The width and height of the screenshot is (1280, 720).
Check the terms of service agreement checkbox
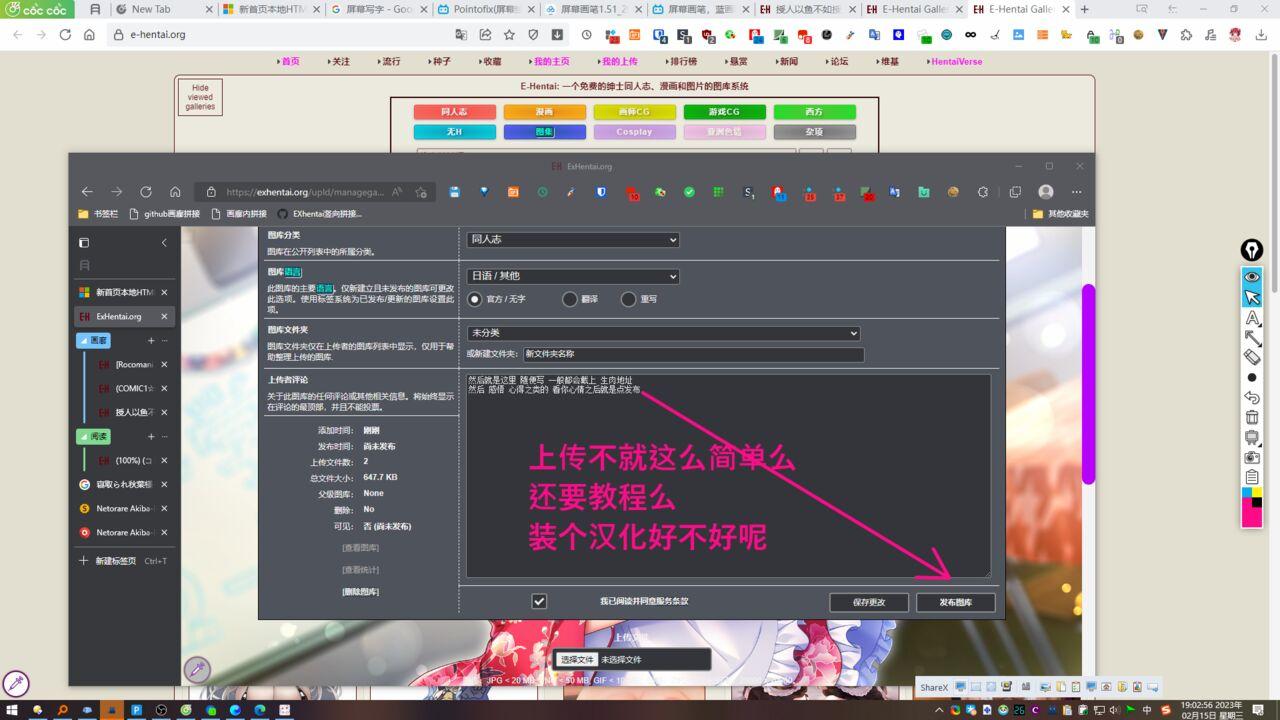pos(539,601)
